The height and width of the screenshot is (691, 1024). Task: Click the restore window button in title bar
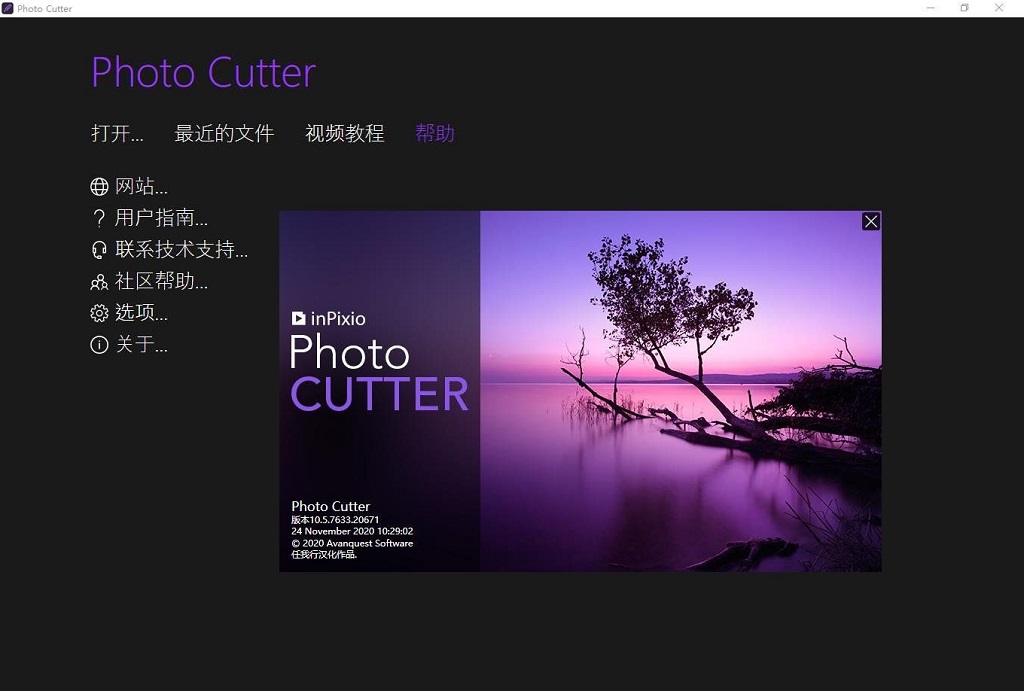pos(965,8)
